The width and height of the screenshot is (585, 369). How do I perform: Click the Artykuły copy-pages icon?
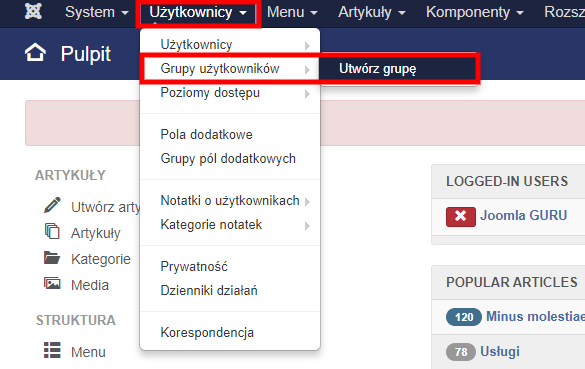pyautogui.click(x=52, y=231)
